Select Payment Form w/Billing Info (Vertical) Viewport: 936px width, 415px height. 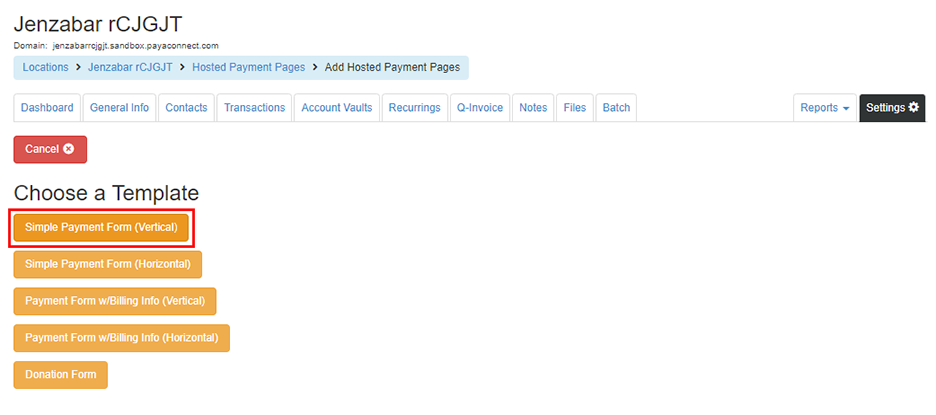115,301
